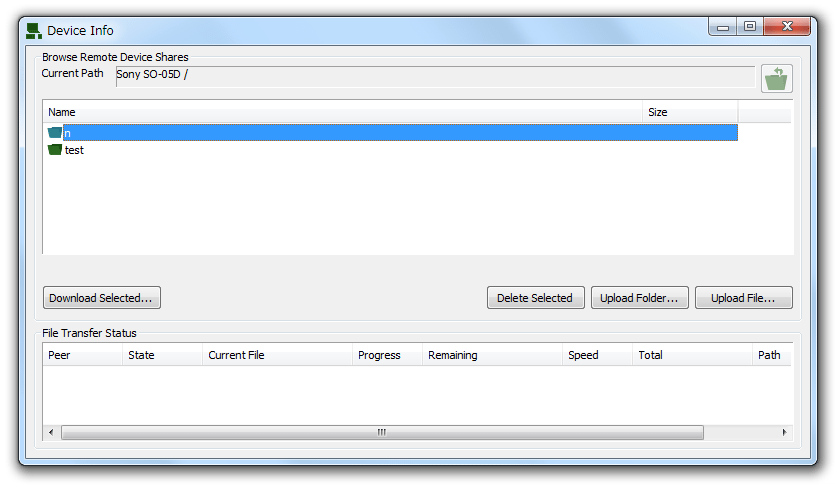Sort shares by Name column header
This screenshot has height=489, width=840.
tap(342, 112)
